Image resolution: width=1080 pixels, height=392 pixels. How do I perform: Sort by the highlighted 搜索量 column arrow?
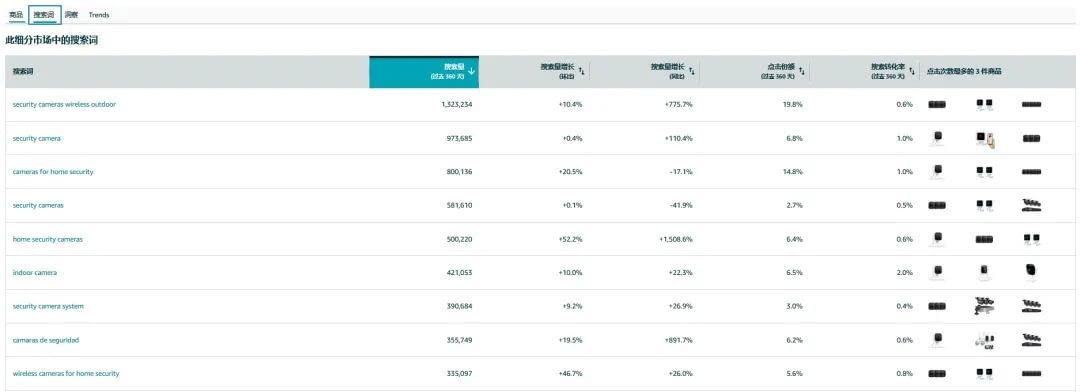472,70
